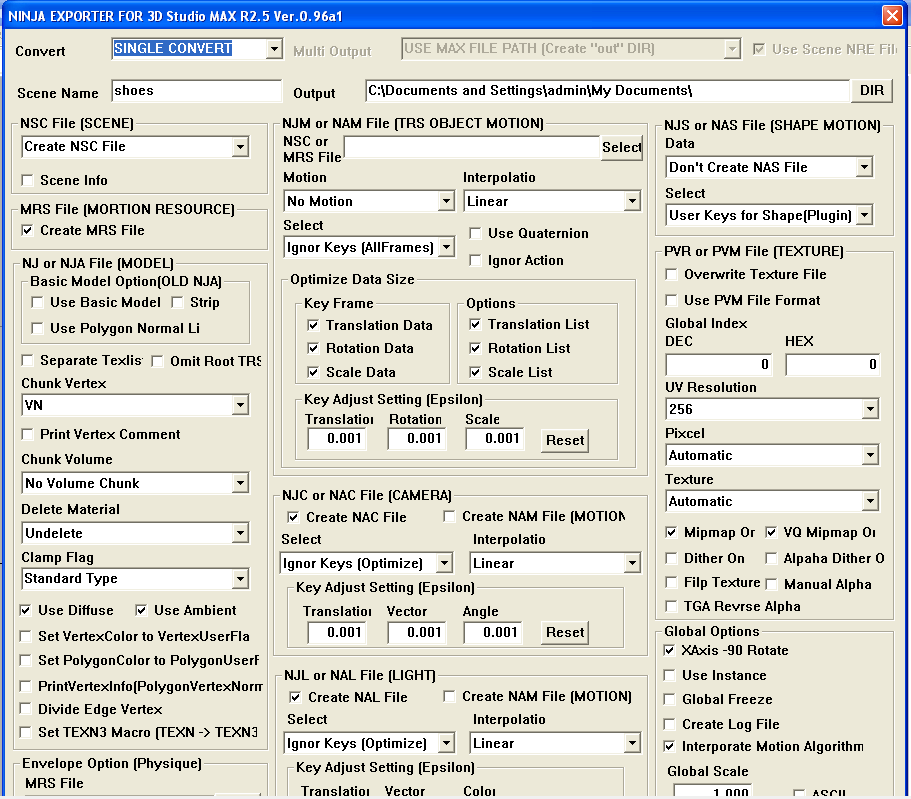Image resolution: width=911 pixels, height=799 pixels.
Task: Open camera Ignor Keys (Optimize) dropdown
Action: point(366,563)
